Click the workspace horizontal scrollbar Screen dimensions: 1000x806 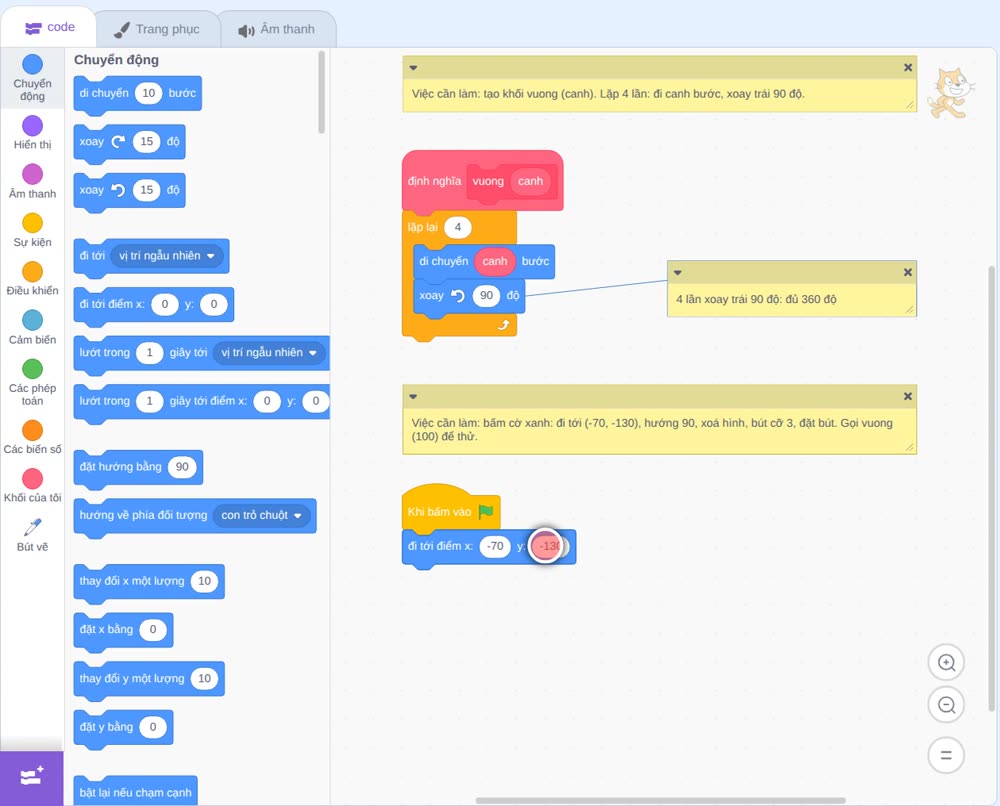coord(661,800)
